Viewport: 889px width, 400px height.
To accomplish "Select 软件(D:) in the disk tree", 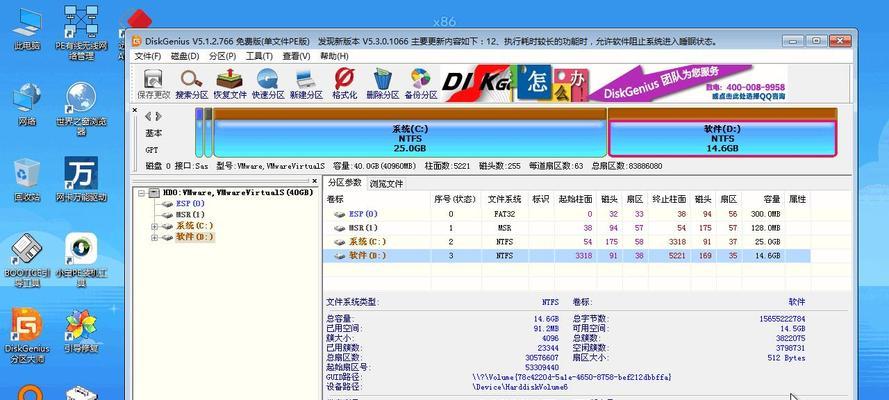I will click(194, 237).
